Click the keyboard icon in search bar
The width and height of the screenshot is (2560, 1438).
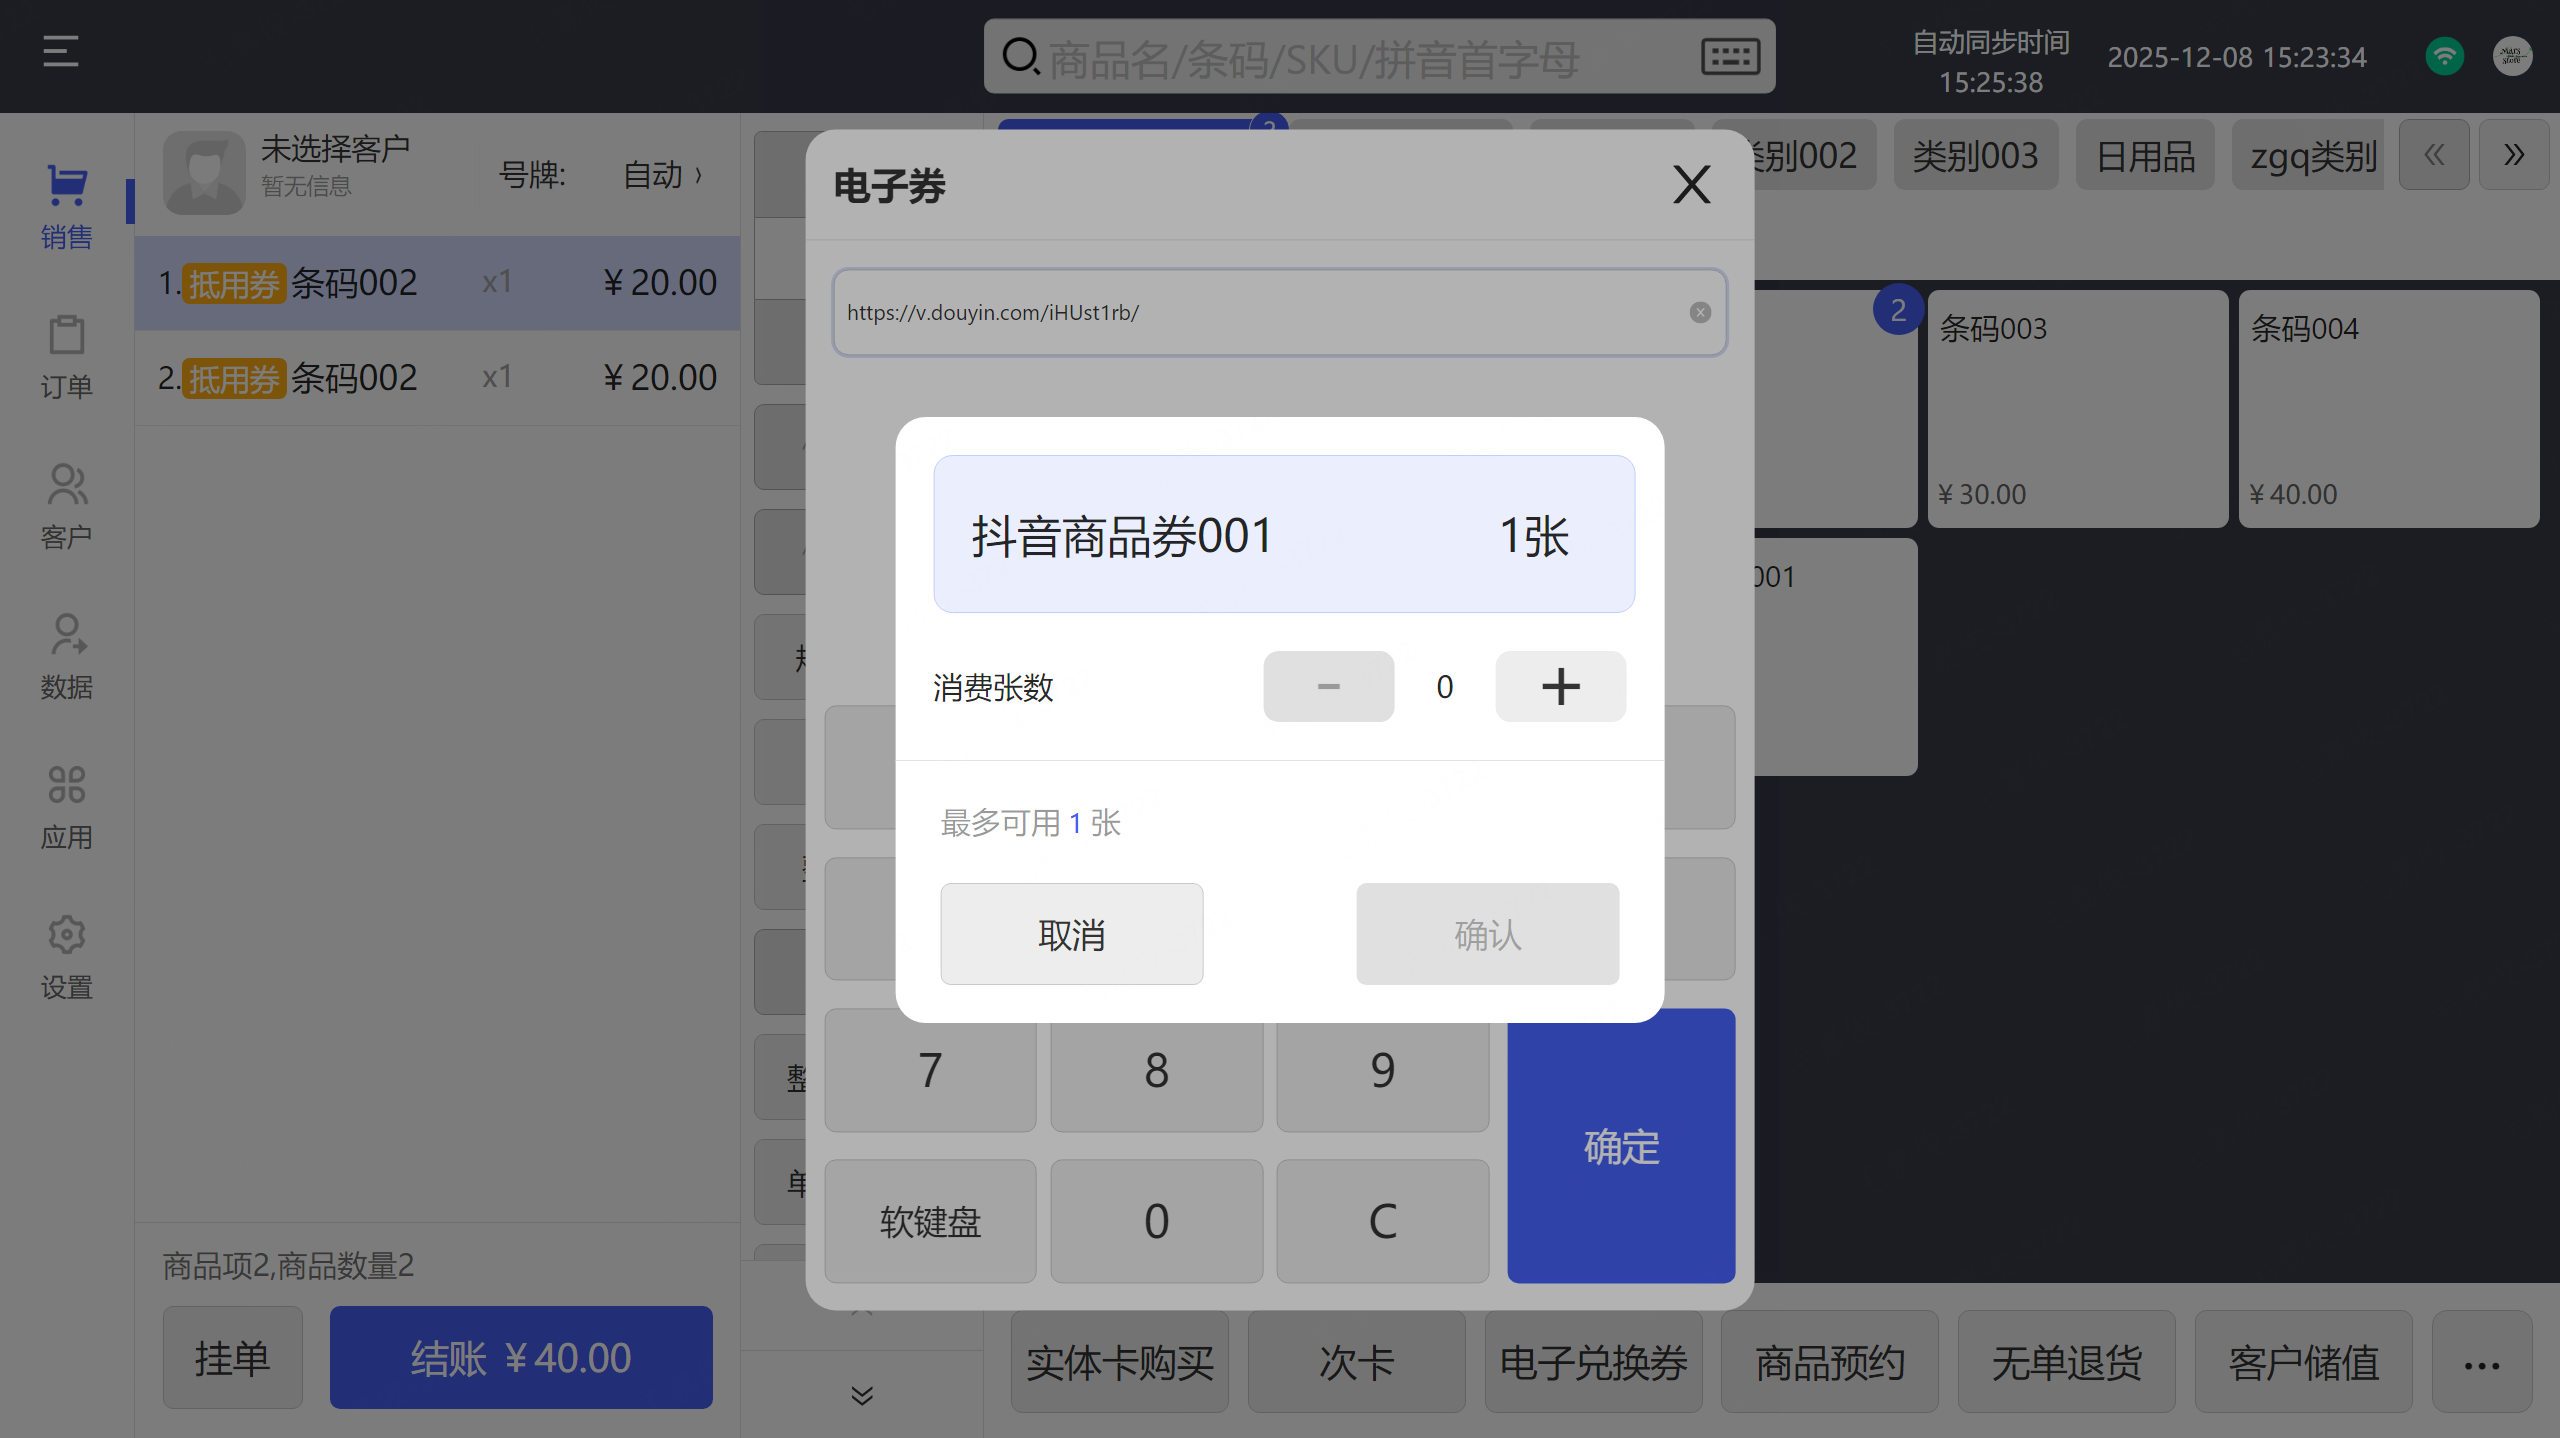[x=1730, y=56]
